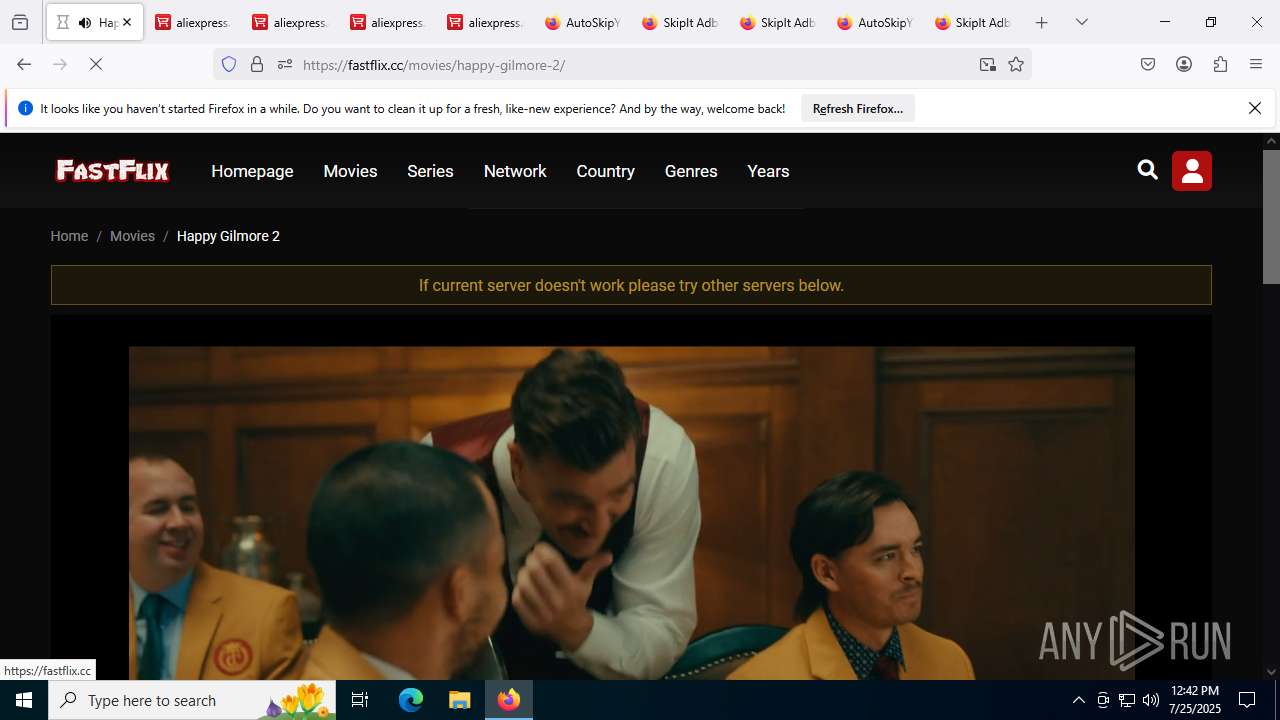The width and height of the screenshot is (1280, 720).
Task: Mute the playing Happy Gilmore tab
Action: [84, 22]
